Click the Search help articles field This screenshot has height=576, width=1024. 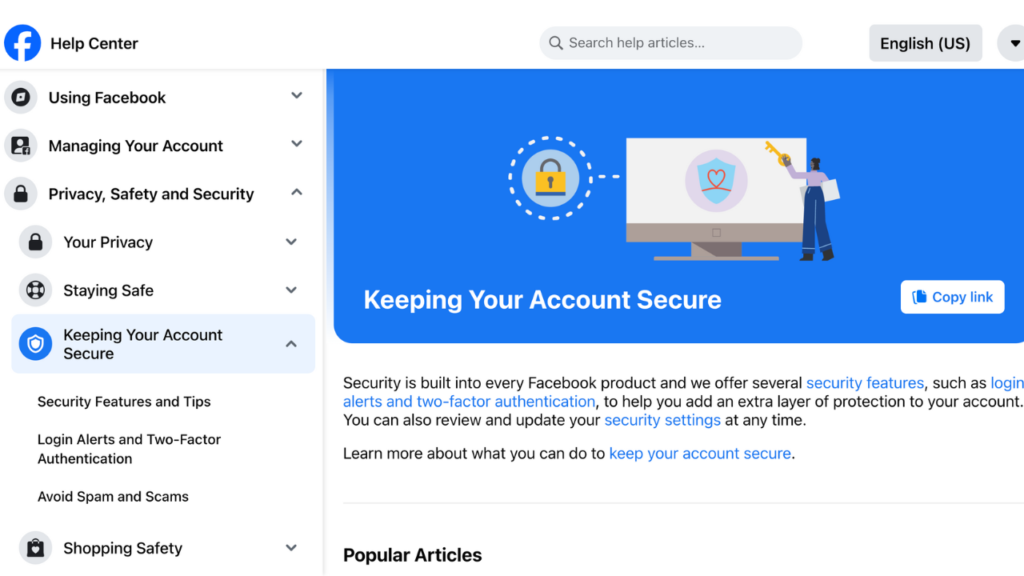click(x=671, y=43)
